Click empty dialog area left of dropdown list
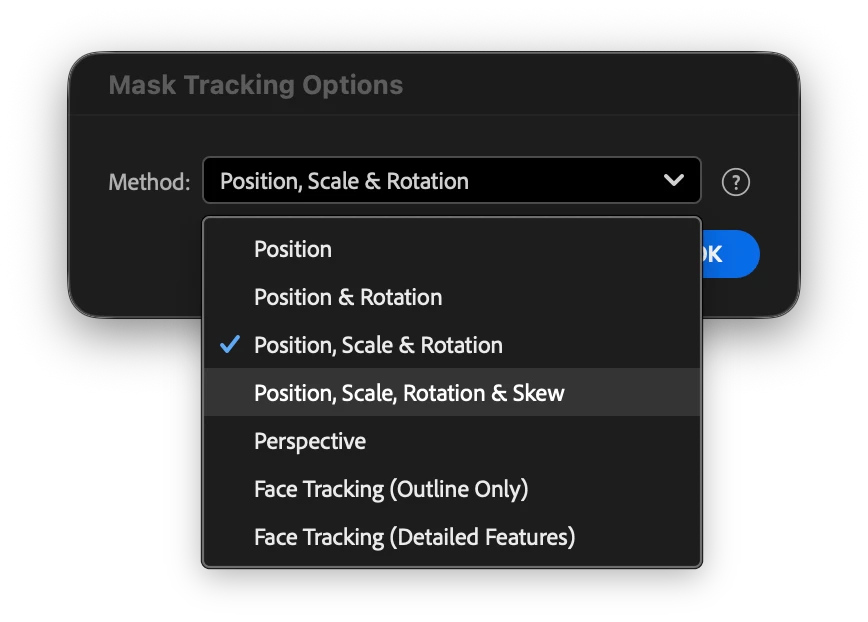 click(x=135, y=260)
